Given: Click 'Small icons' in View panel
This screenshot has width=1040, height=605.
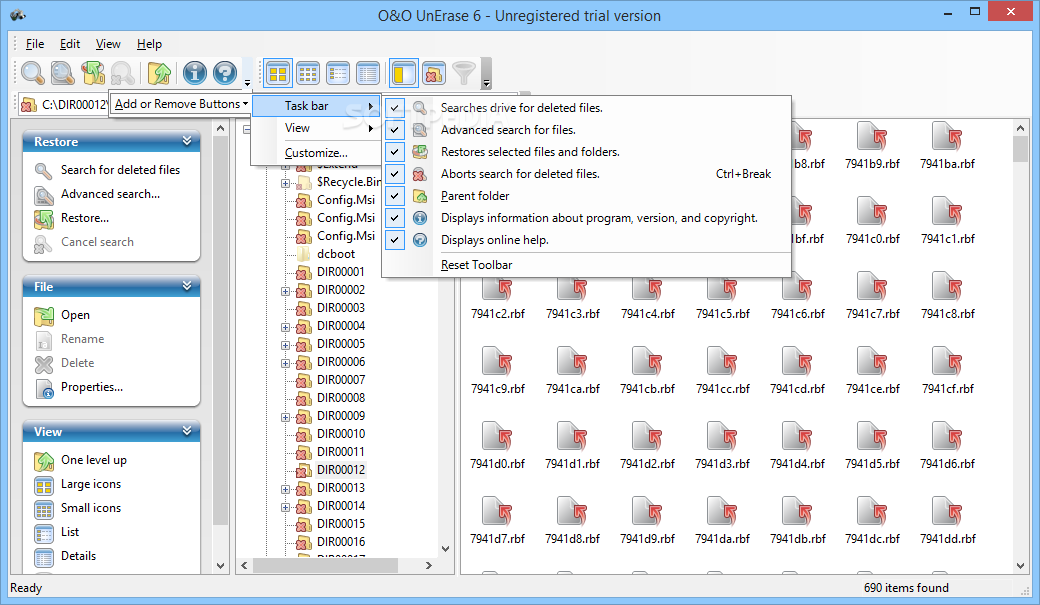Looking at the screenshot, I should coord(91,507).
